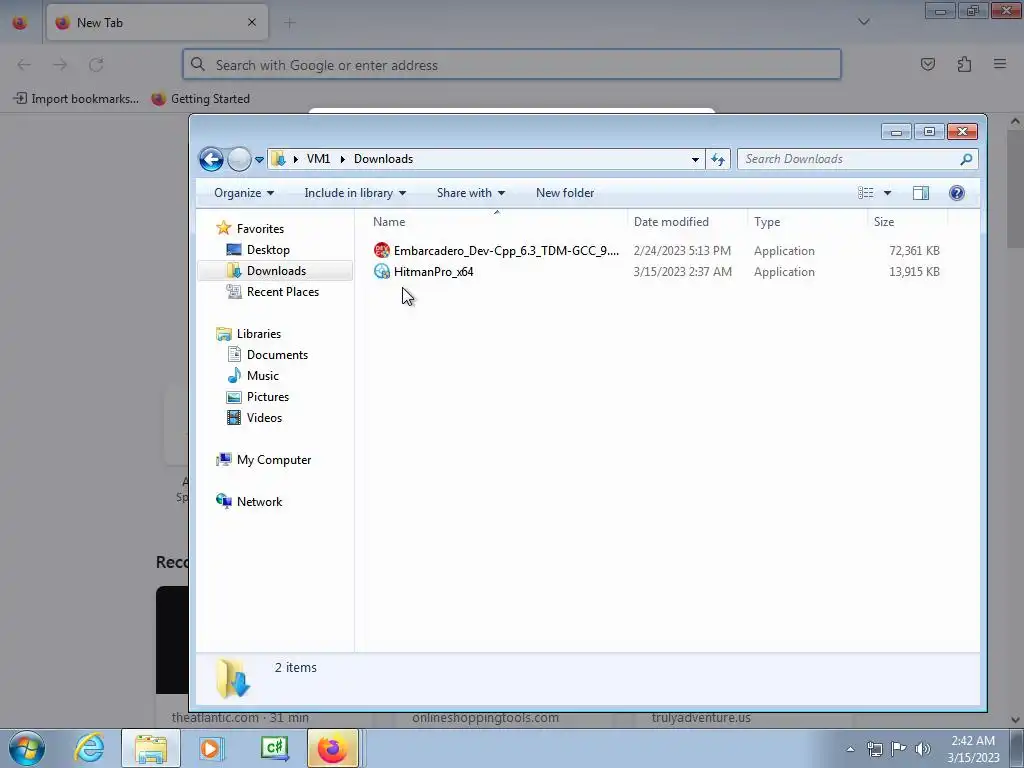The image size is (1024, 768).
Task: Open the Getting Started bookmark
Action: click(x=200, y=99)
